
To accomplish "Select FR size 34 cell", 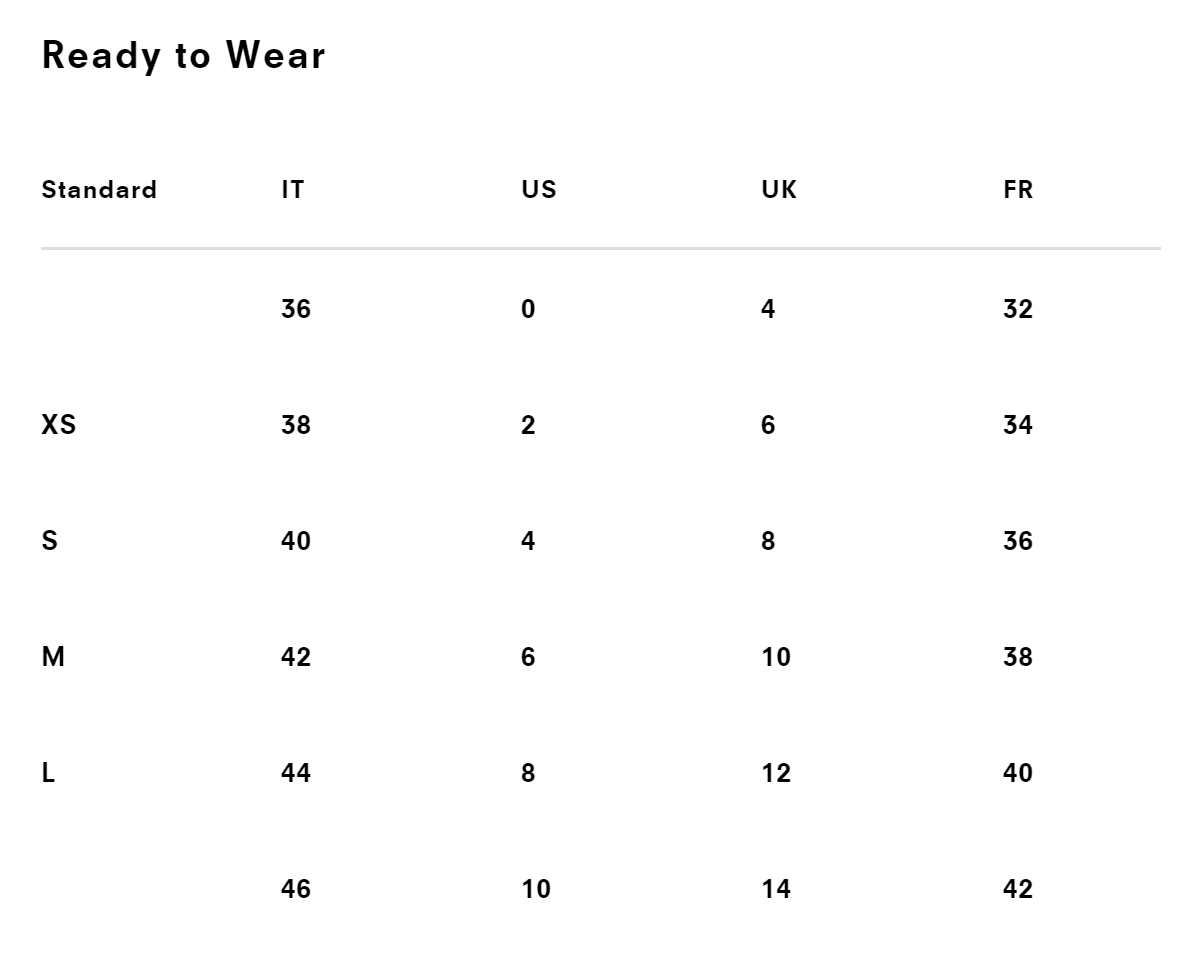I will coord(1018,425).
